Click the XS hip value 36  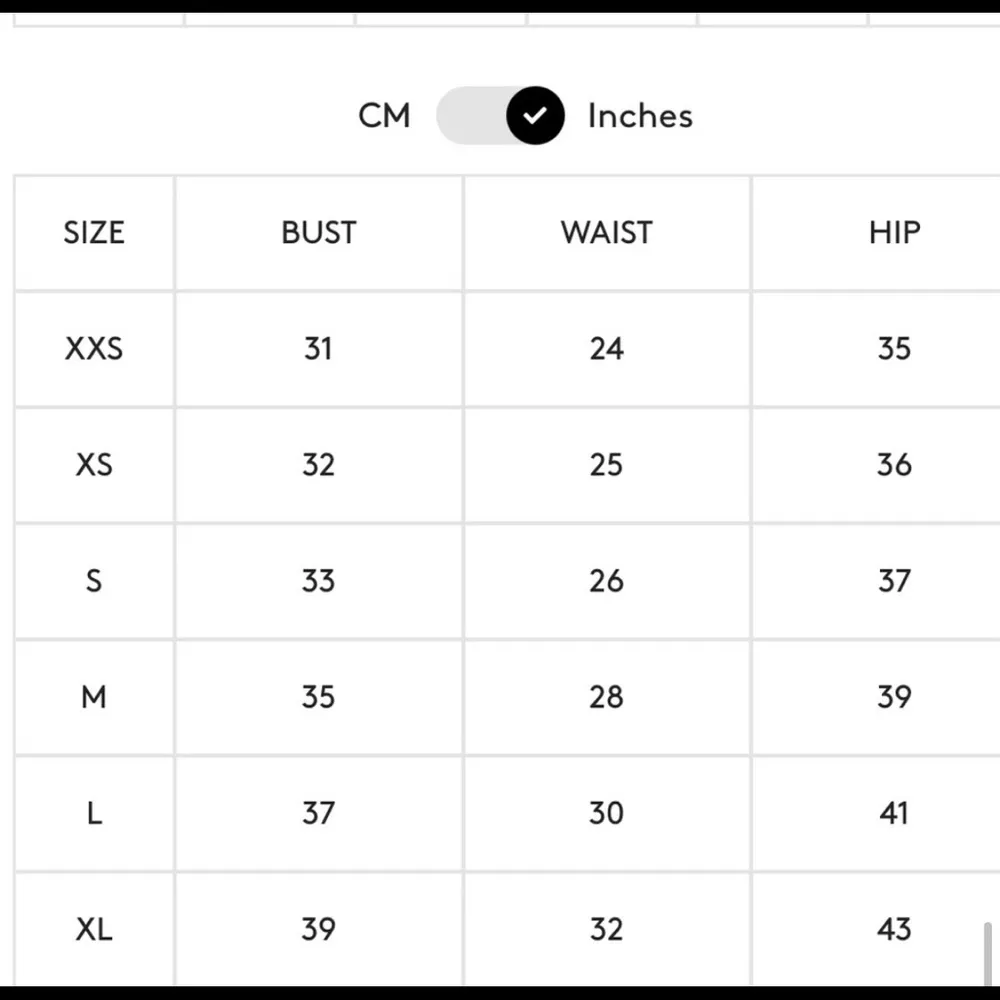[894, 465]
